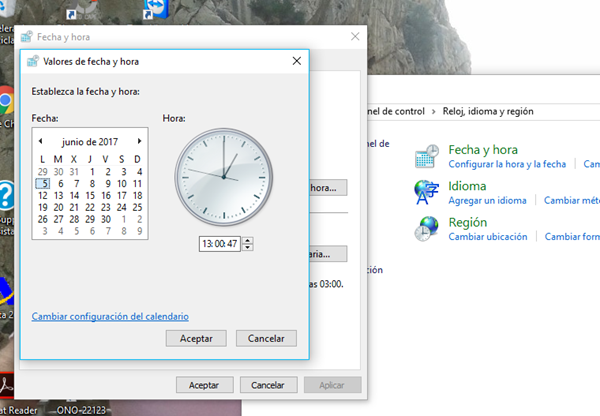Click Aceptar in Valores de fecha dialog

pos(196,338)
